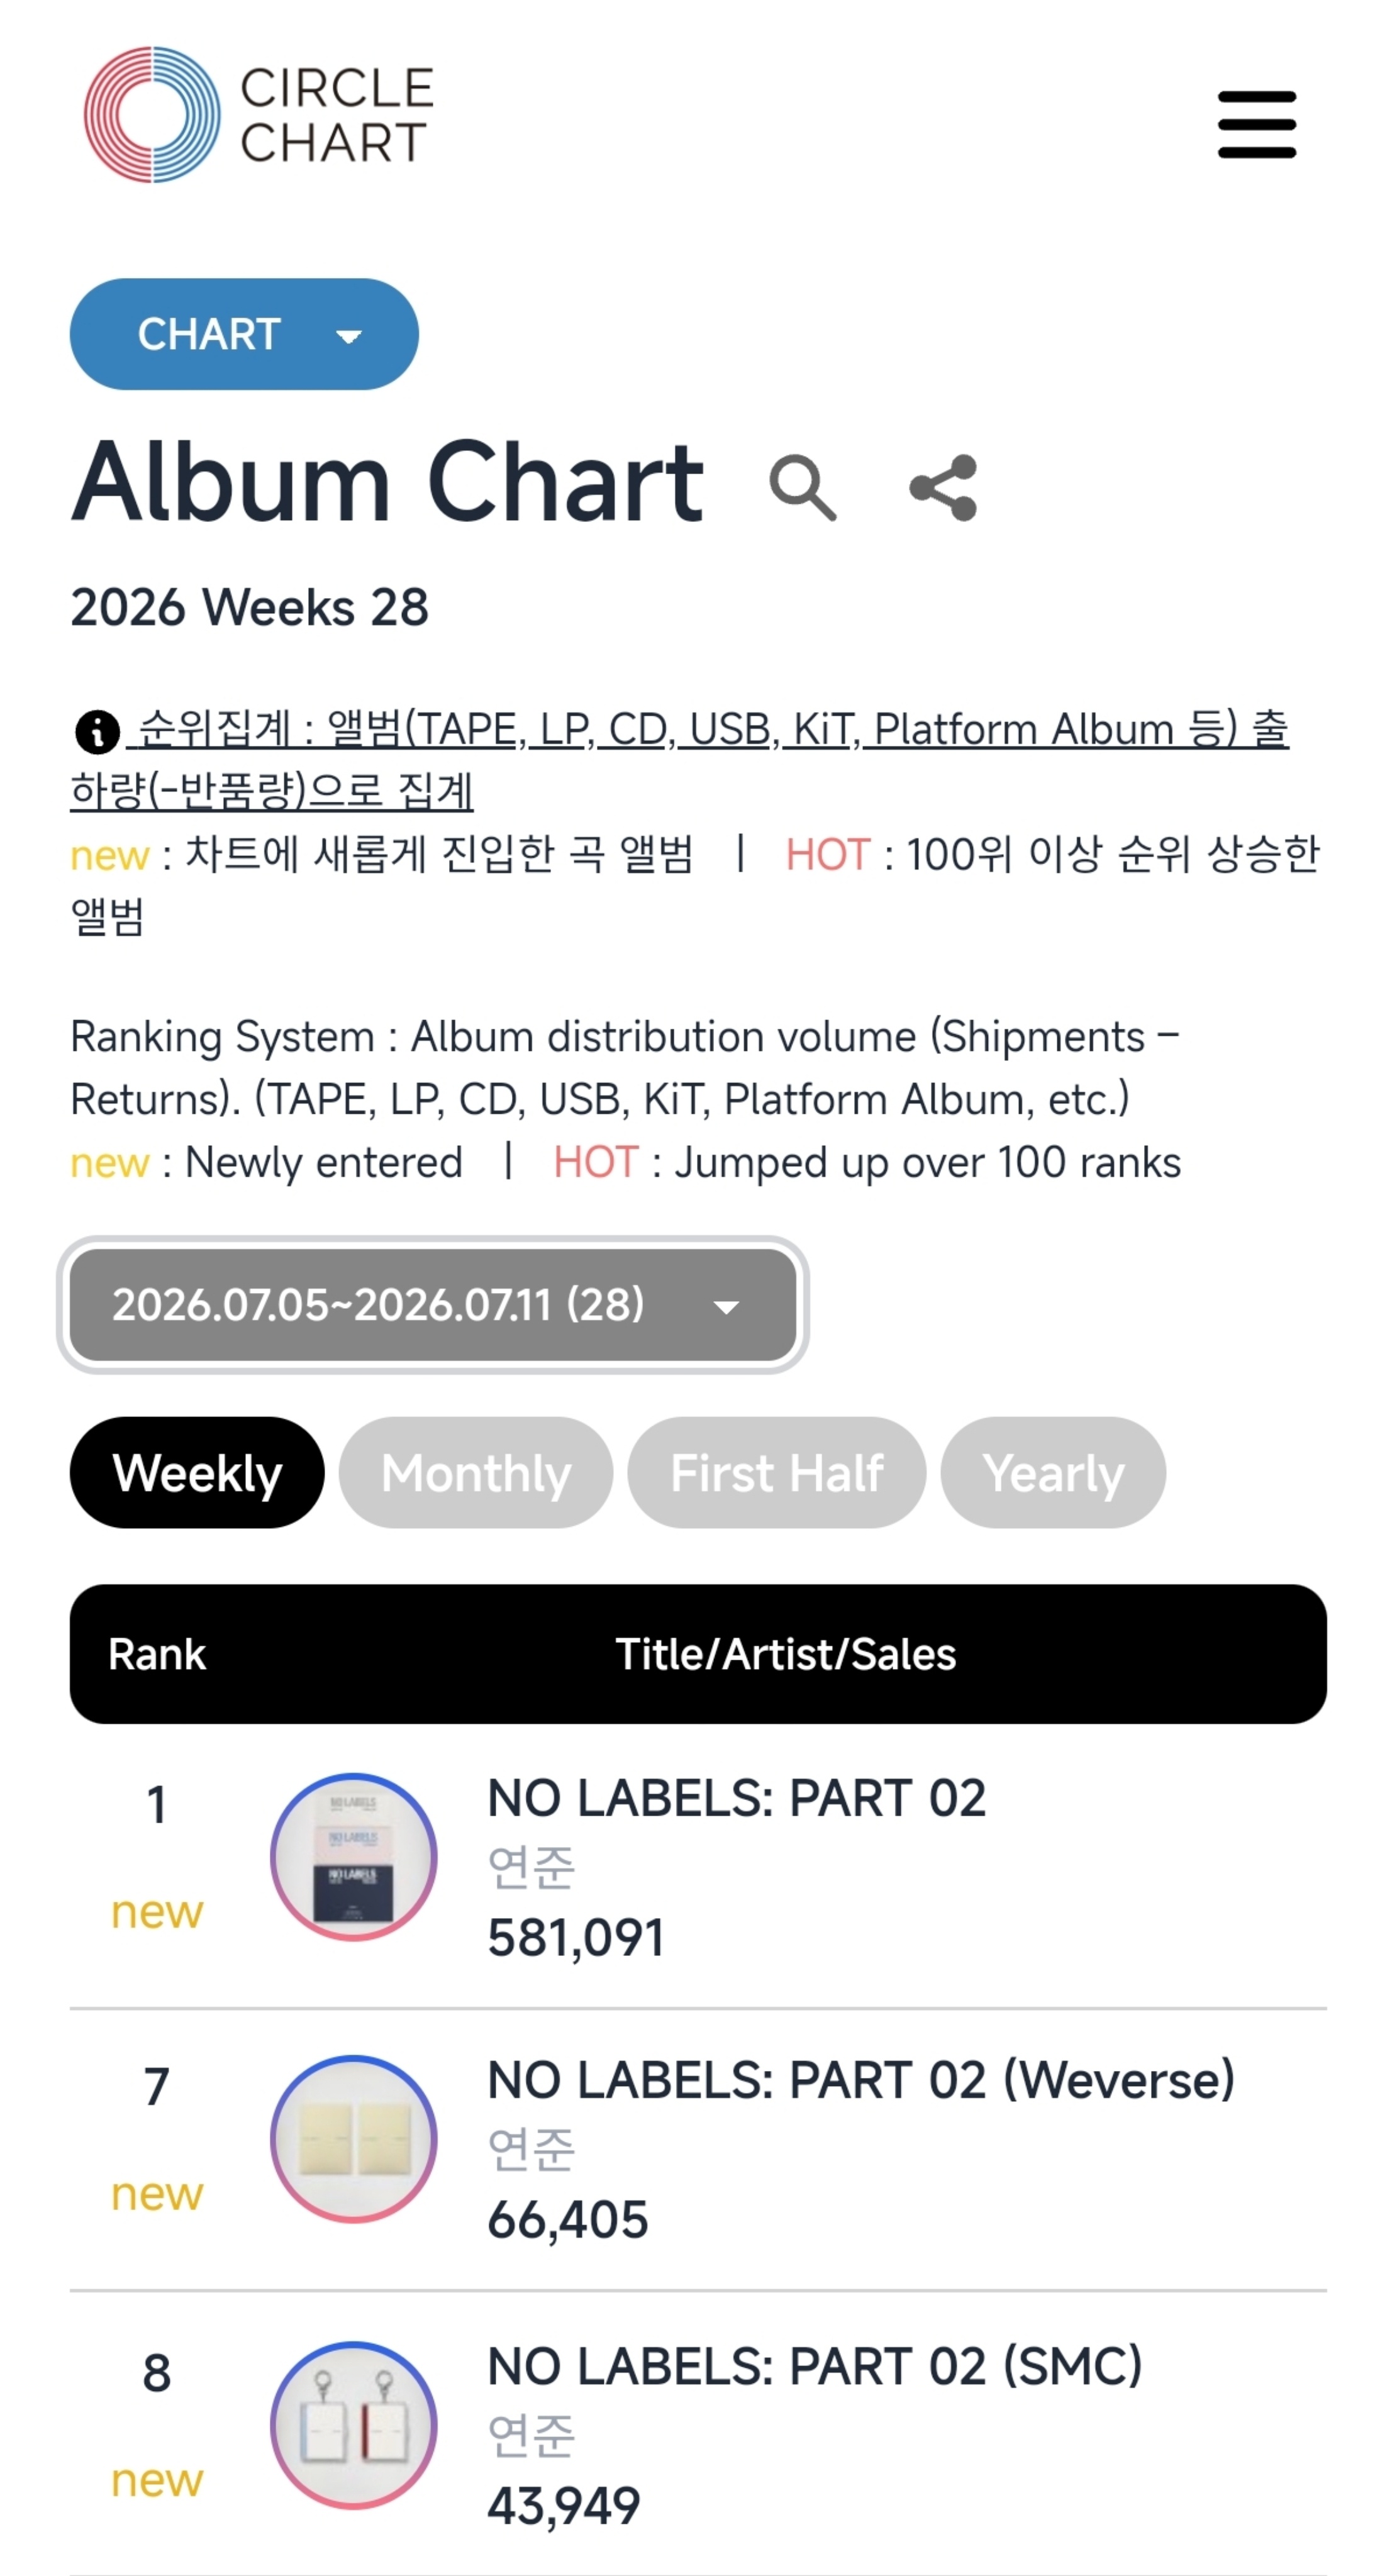Open the NO LABELS: PART 02 (Weverse) title
Image resolution: width=1397 pixels, height=2576 pixels.
point(861,2080)
